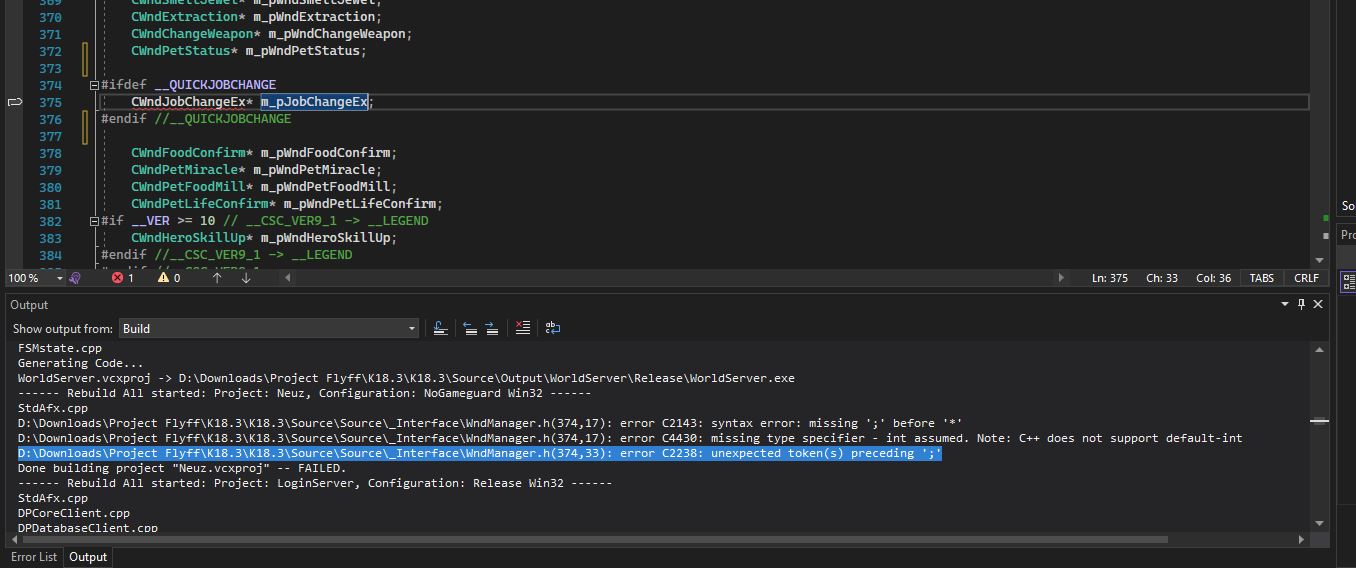This screenshot has height=568, width=1356.
Task: Navigate to next issue with down arrow
Action: pyautogui.click(x=245, y=278)
